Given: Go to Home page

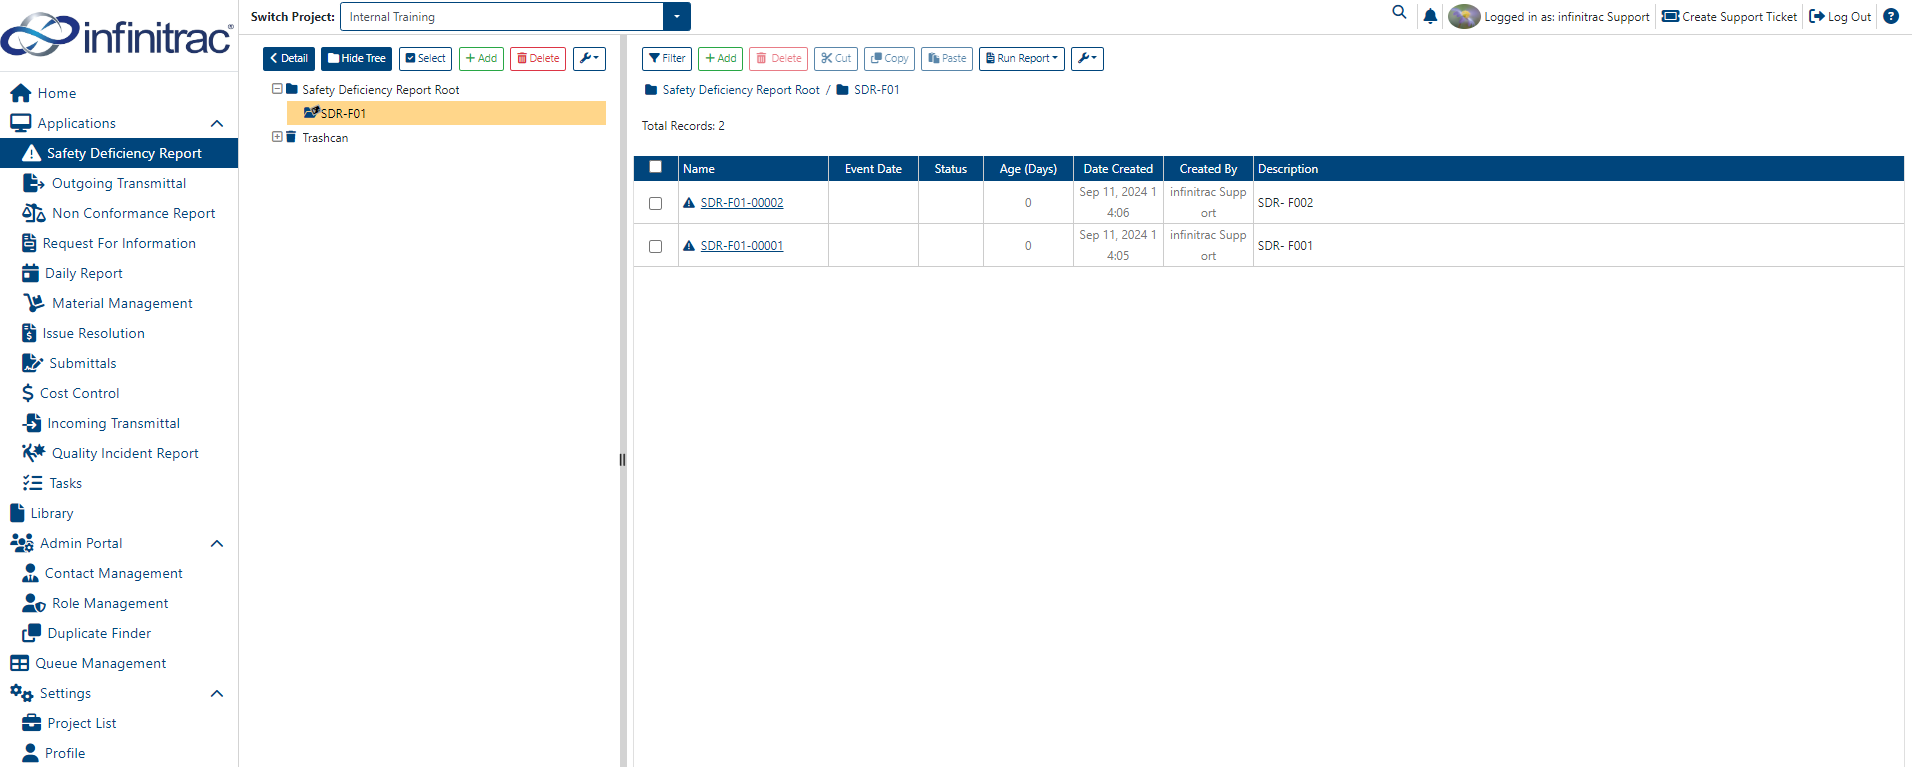Looking at the screenshot, I should coord(57,93).
